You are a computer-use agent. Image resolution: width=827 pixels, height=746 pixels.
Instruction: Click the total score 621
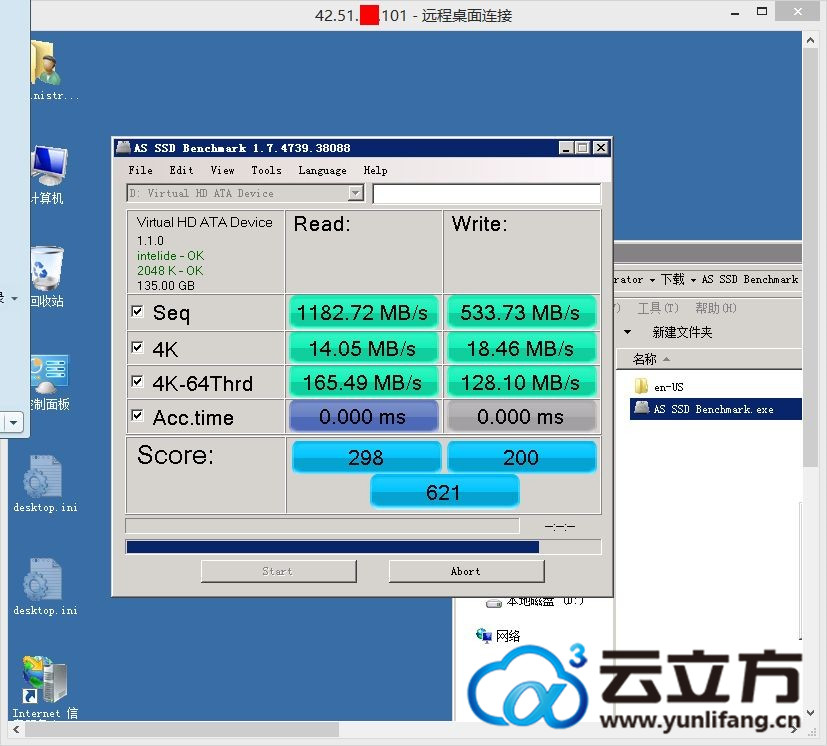444,492
